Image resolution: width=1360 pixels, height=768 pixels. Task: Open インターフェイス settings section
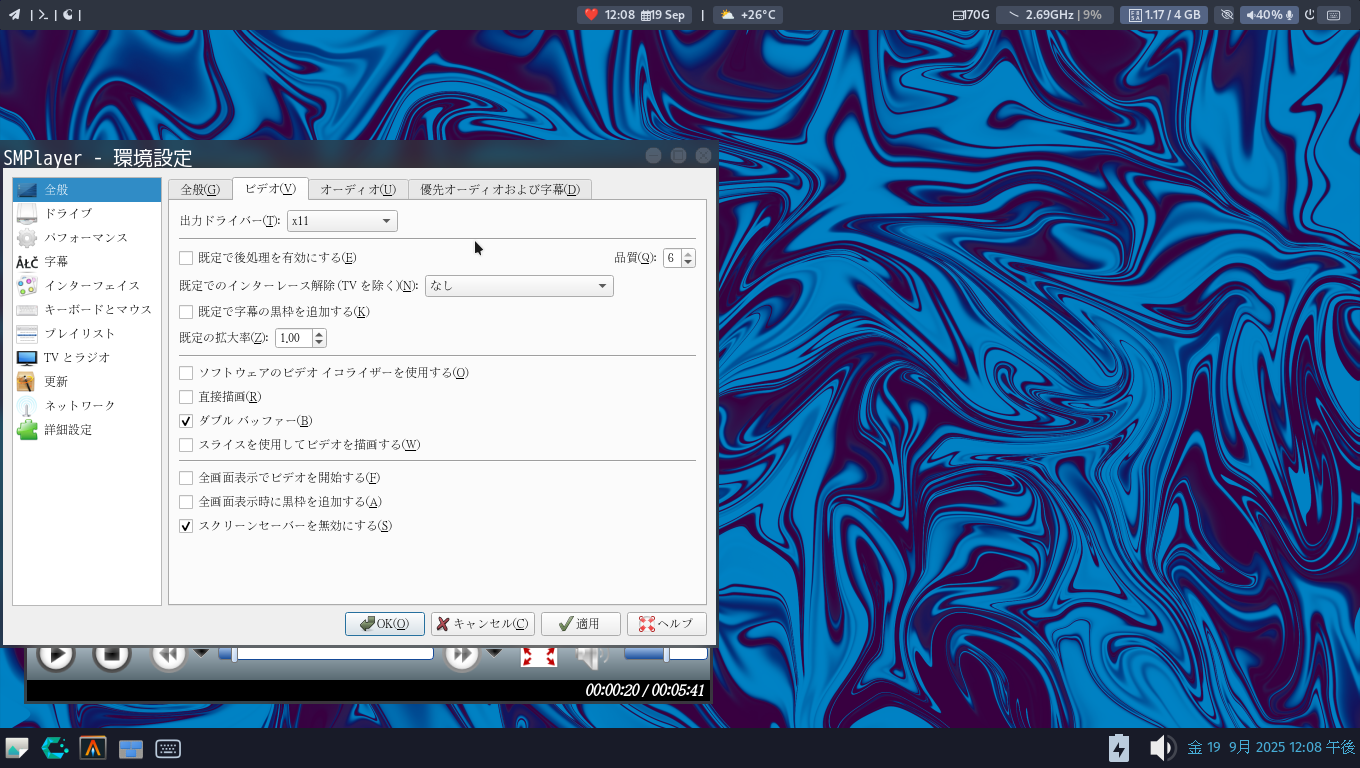pos(87,285)
